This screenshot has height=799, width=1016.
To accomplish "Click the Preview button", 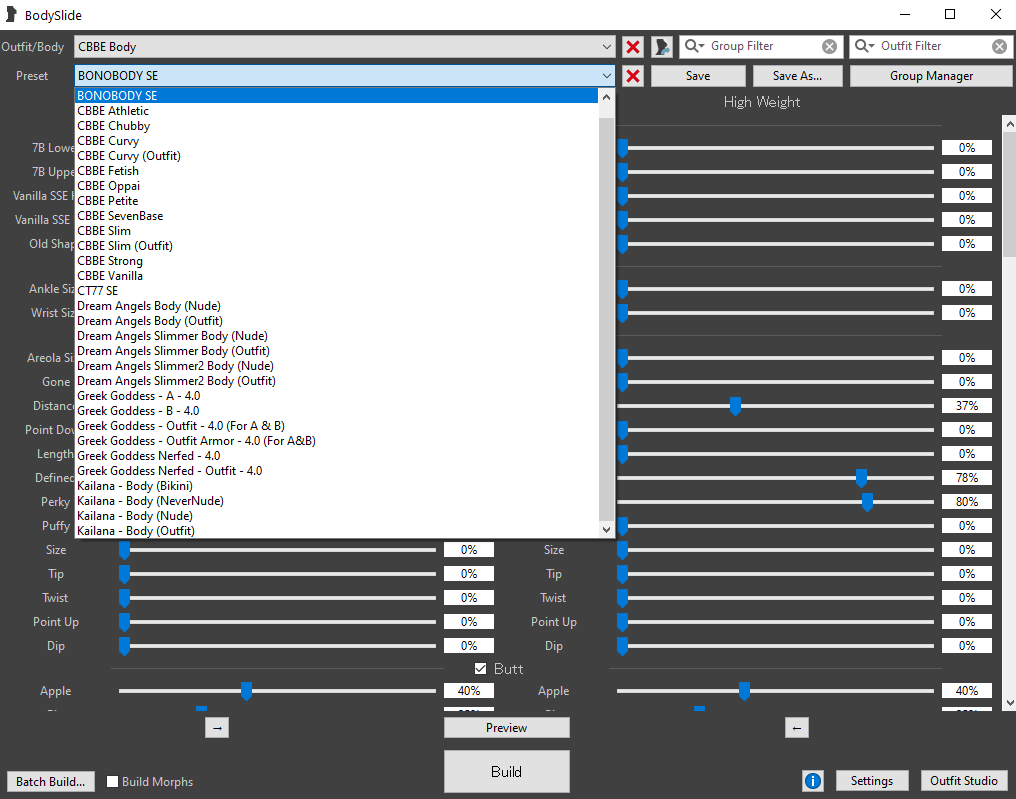I will click(506, 728).
